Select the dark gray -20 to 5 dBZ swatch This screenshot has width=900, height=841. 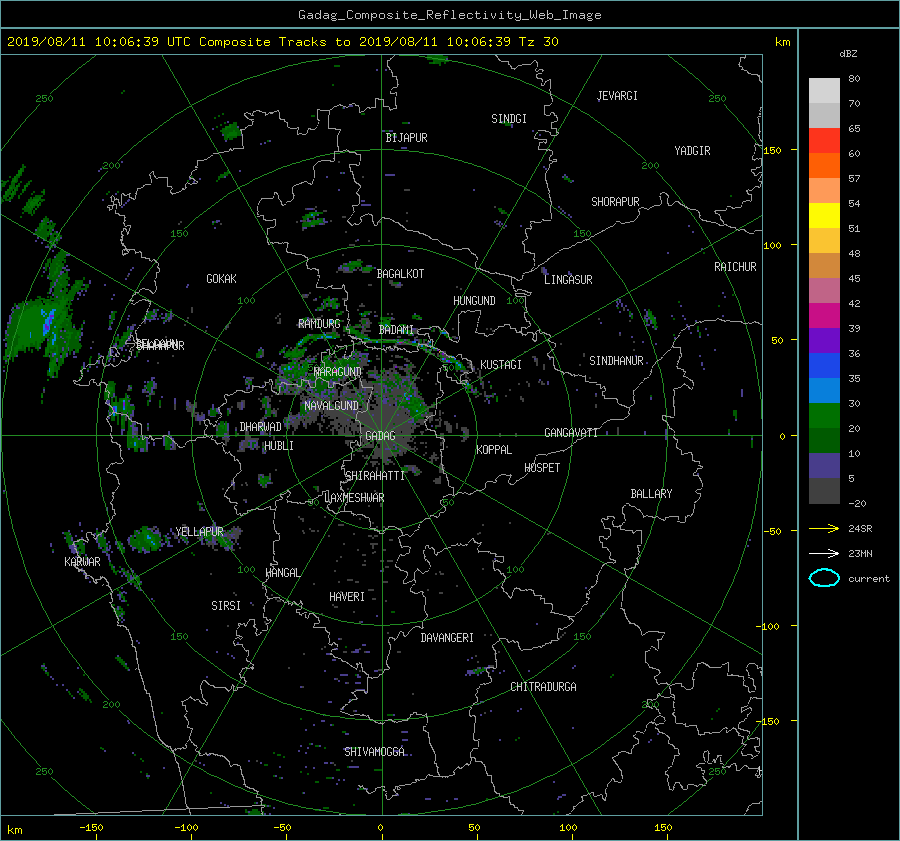(824, 491)
